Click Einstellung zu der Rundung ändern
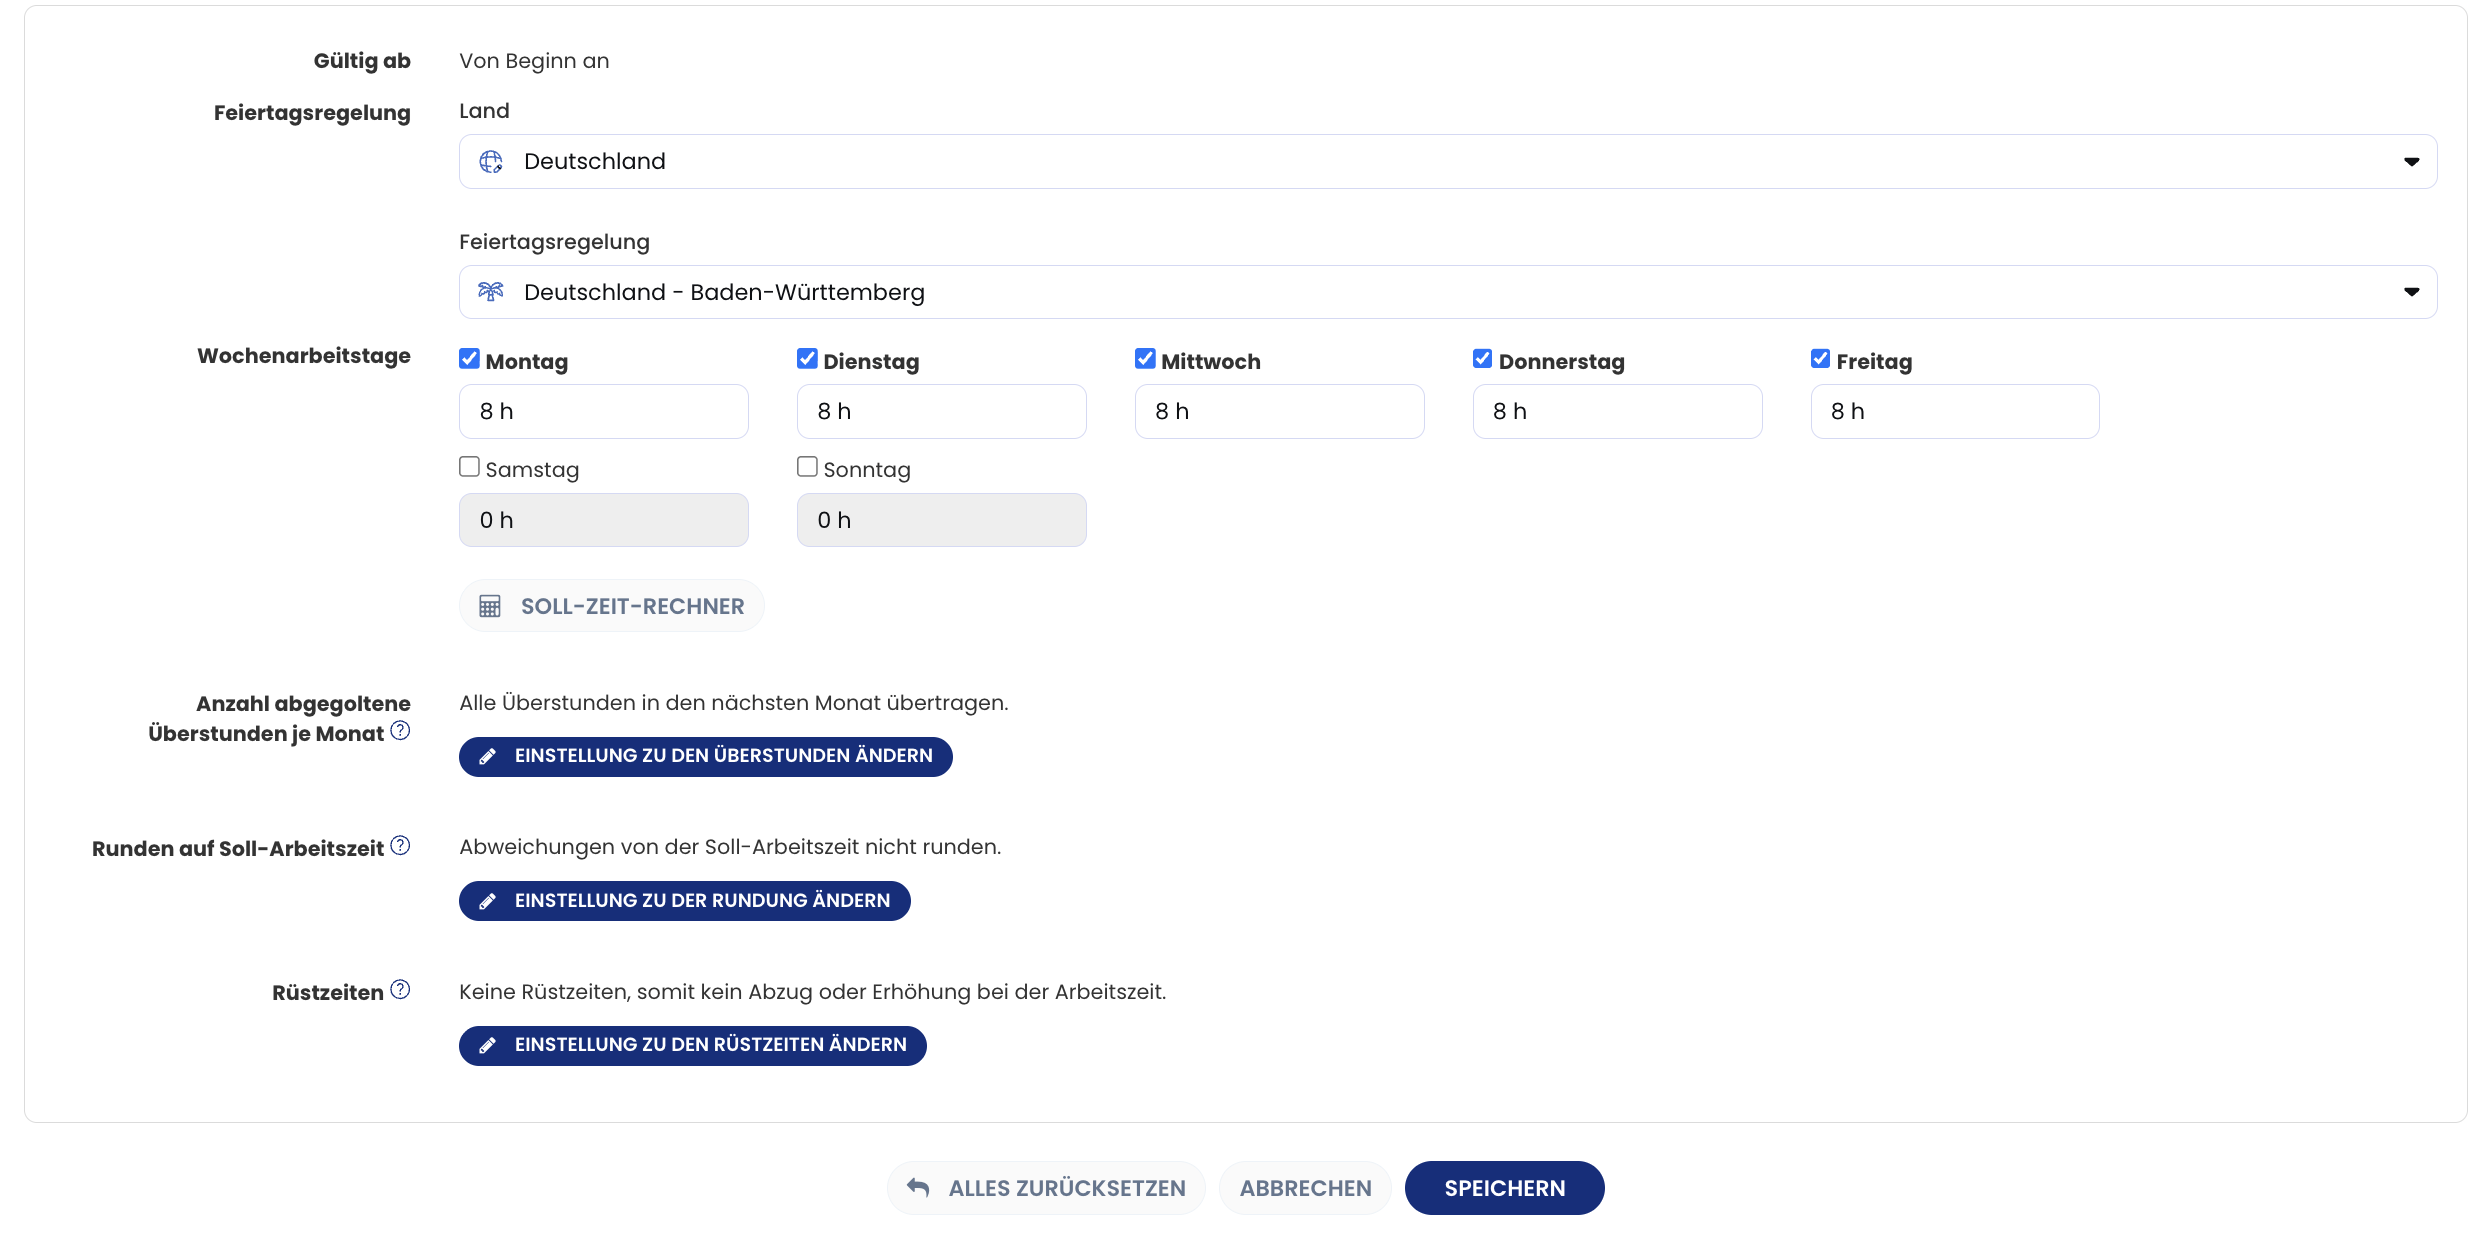Image resolution: width=2478 pixels, height=1246 pixels. tap(684, 901)
